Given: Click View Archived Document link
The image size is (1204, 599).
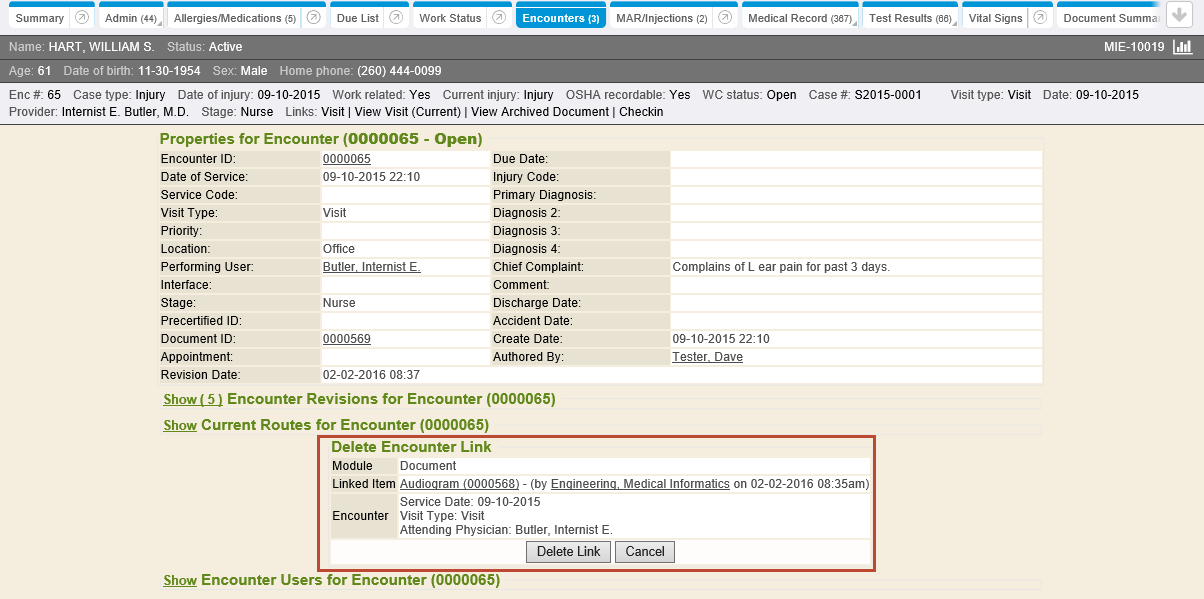Looking at the screenshot, I should point(540,112).
